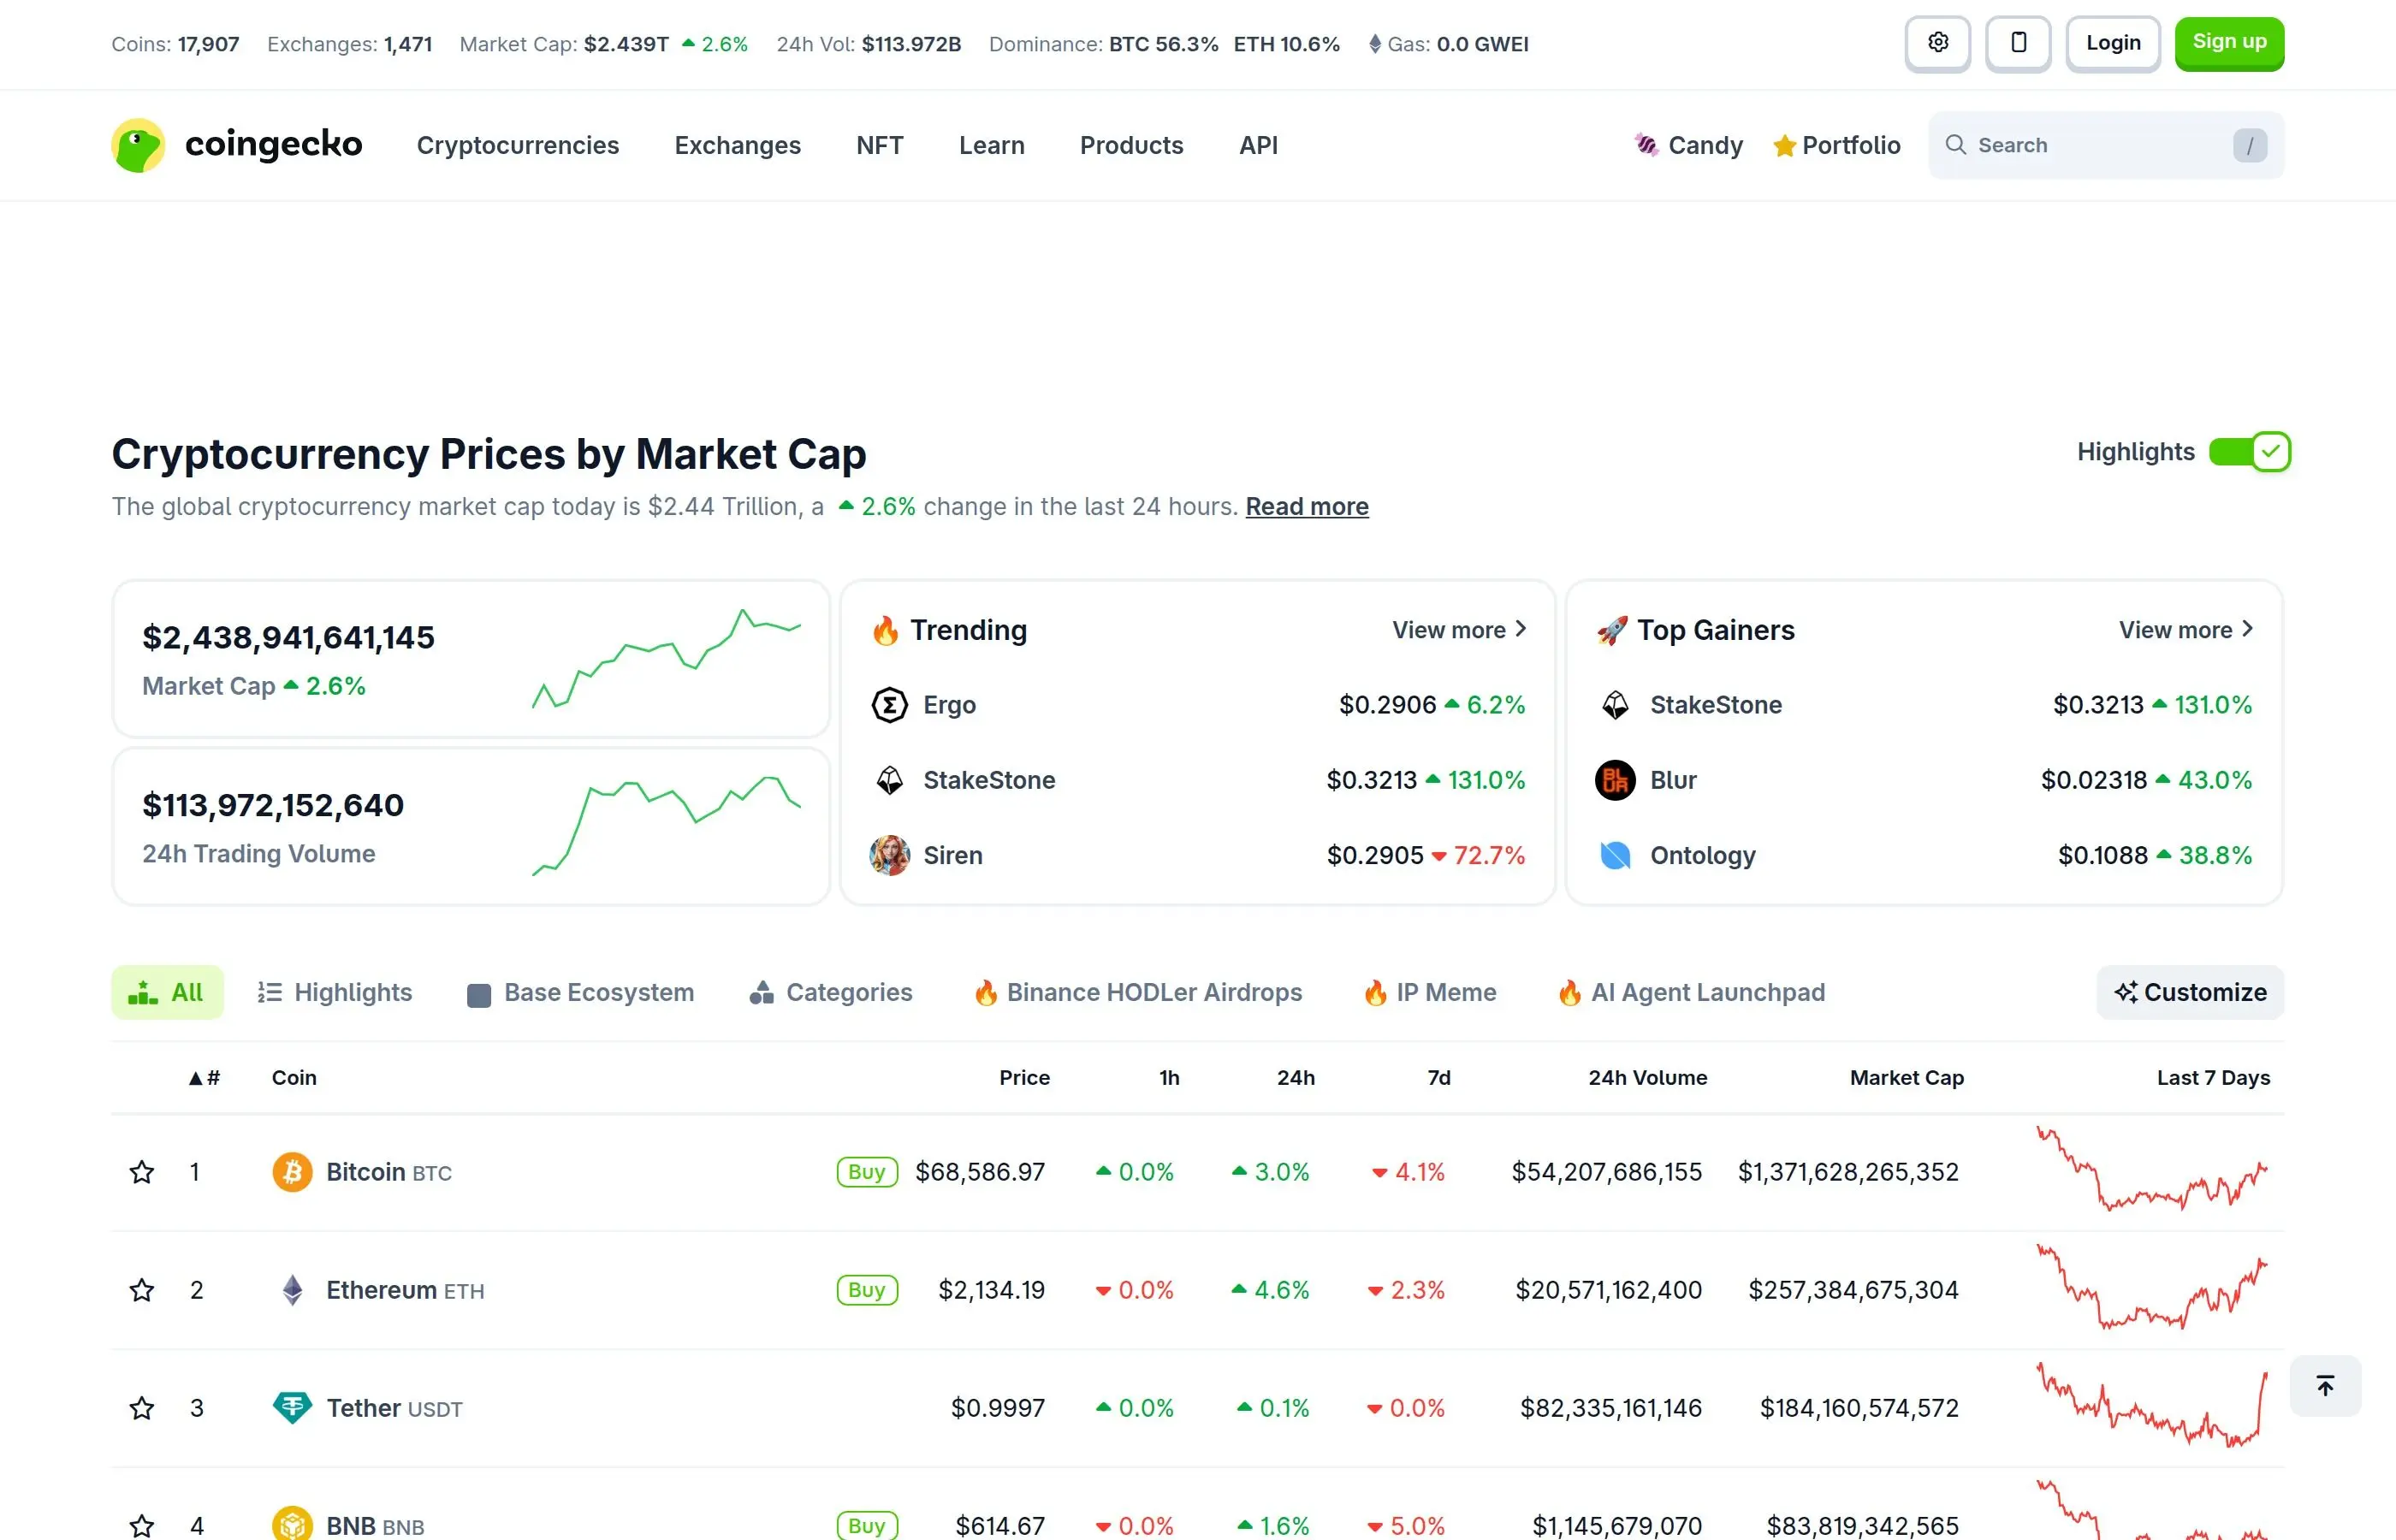This screenshot has height=1540, width=2396.
Task: Click the mobile app phone icon
Action: (2018, 43)
